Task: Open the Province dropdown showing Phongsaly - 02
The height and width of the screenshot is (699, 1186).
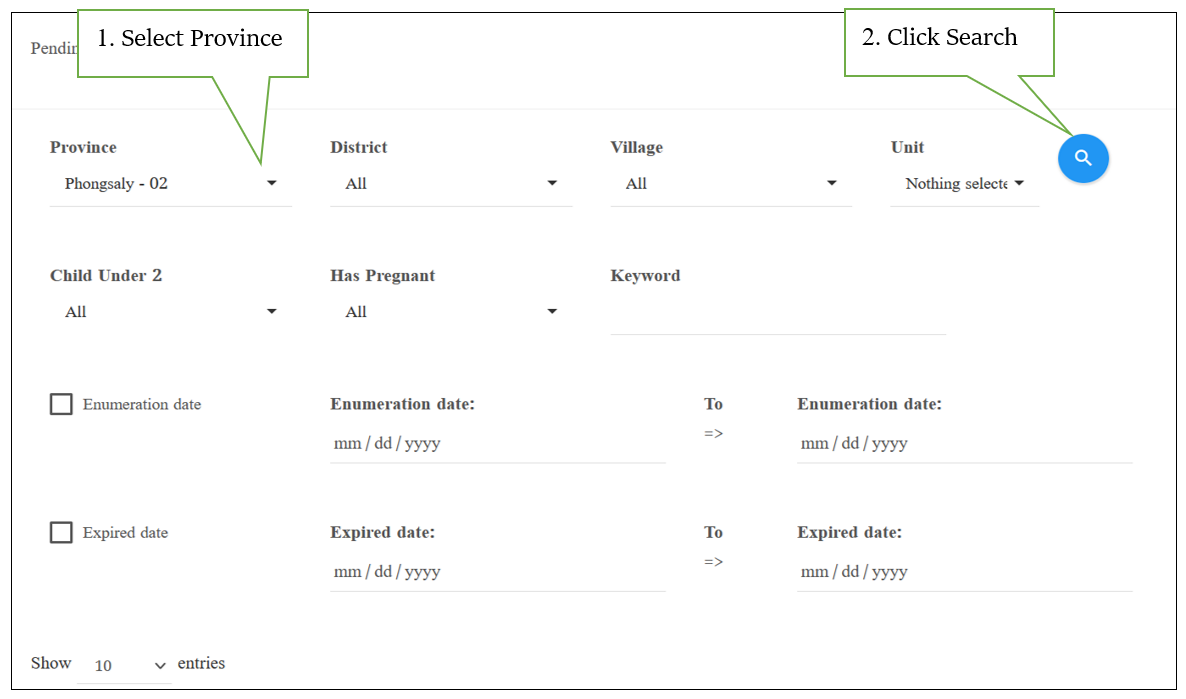Action: 171,184
